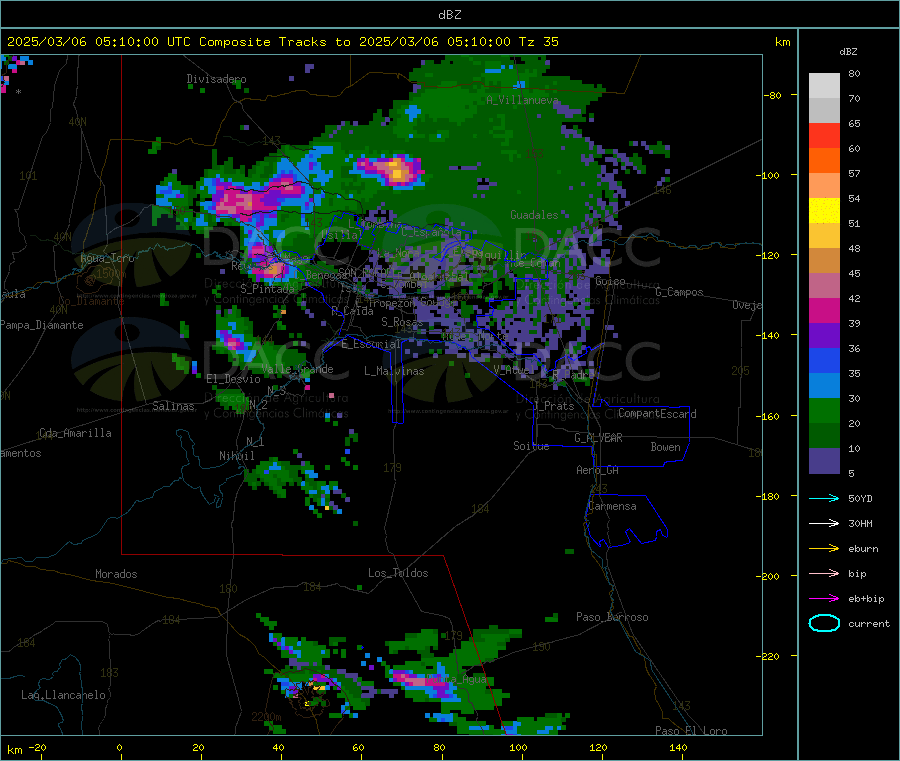Click the dBZ title at top
The height and width of the screenshot is (761, 900).
(x=449, y=15)
